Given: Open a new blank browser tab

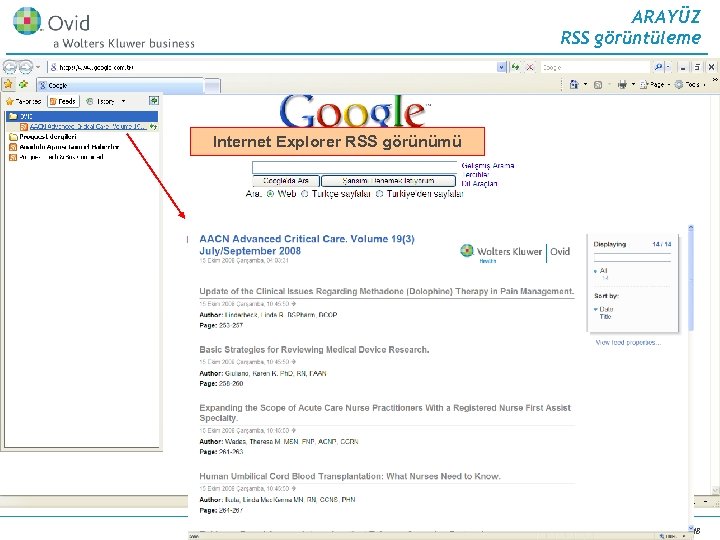Looking at the screenshot, I should 212,85.
